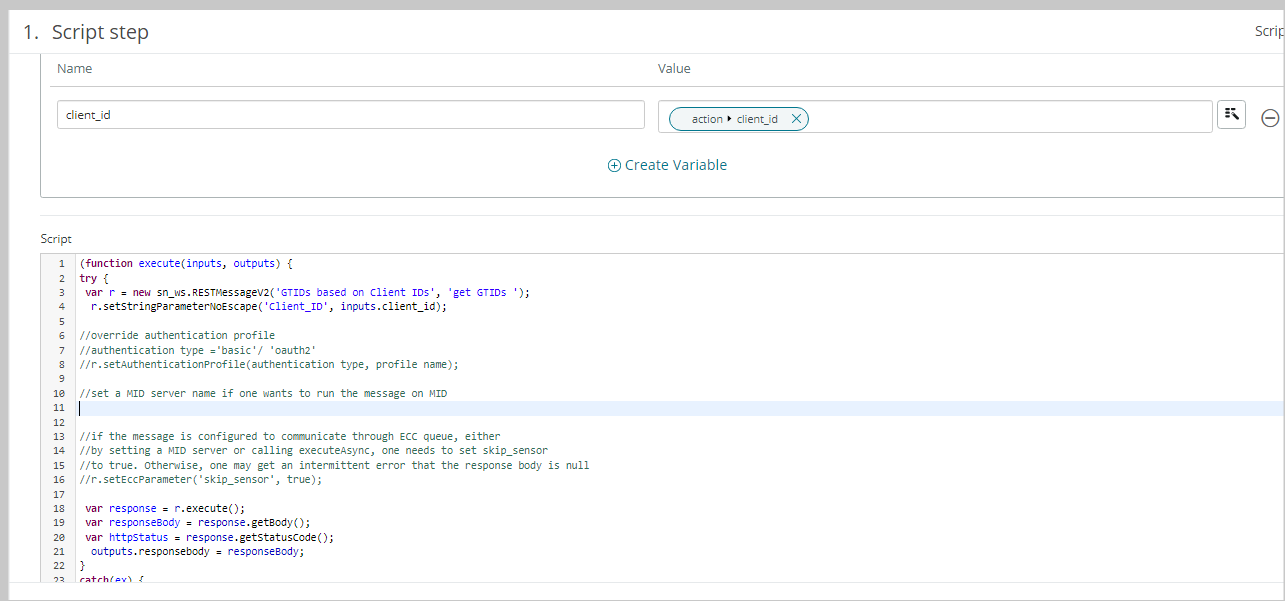The image size is (1285, 601).
Task: Select the action client_id data pill
Action: click(x=733, y=119)
